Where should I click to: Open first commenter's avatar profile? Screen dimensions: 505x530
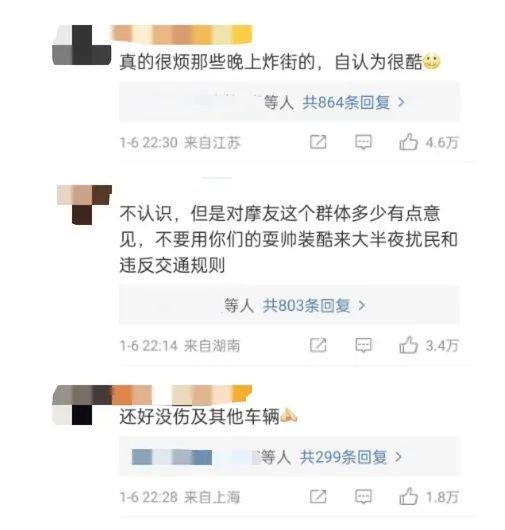click(81, 45)
